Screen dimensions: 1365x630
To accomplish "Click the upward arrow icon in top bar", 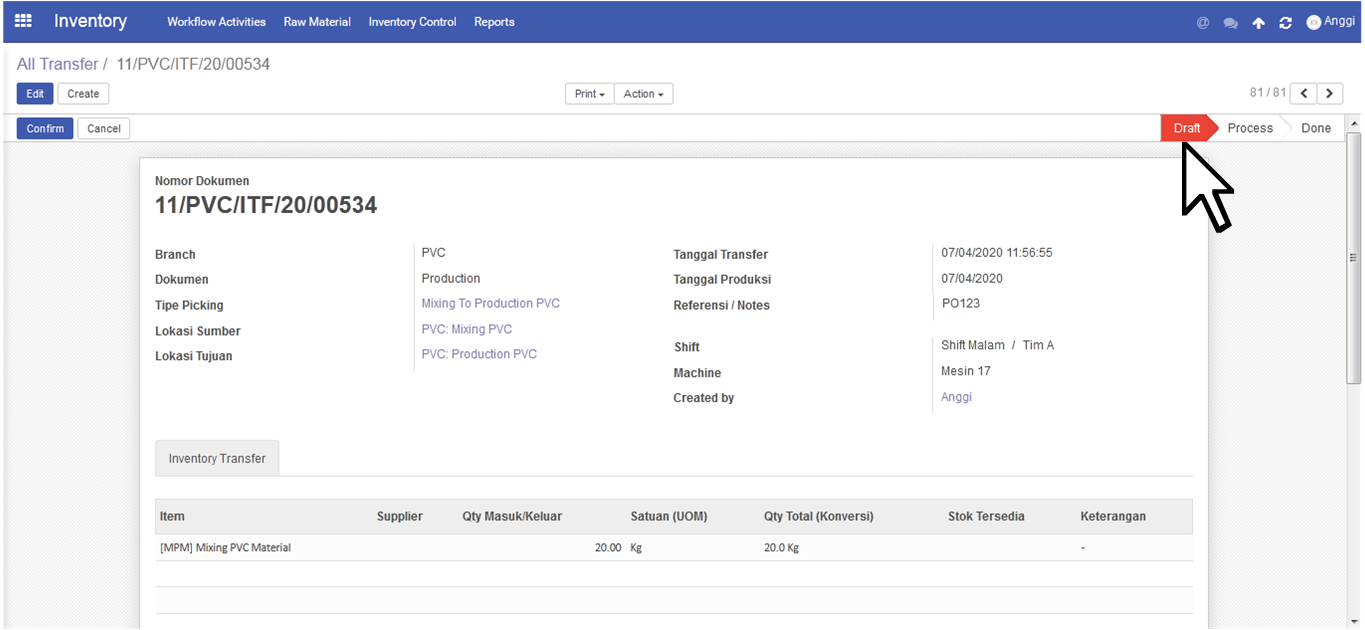I will (1258, 22).
